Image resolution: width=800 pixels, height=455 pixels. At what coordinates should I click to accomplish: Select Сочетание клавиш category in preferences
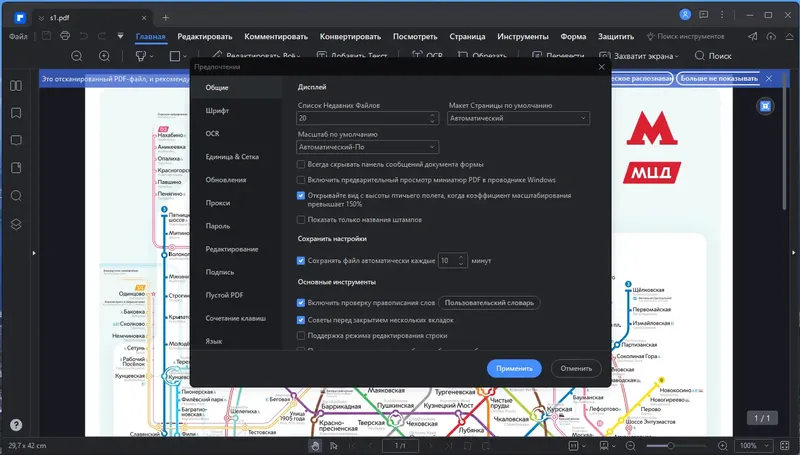[x=236, y=318]
